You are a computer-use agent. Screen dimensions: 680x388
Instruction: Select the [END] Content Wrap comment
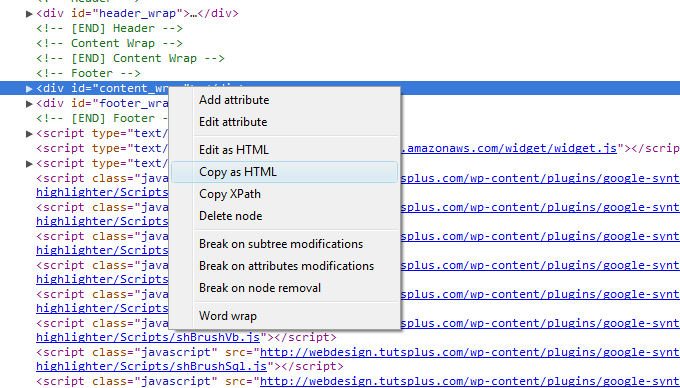[130, 58]
